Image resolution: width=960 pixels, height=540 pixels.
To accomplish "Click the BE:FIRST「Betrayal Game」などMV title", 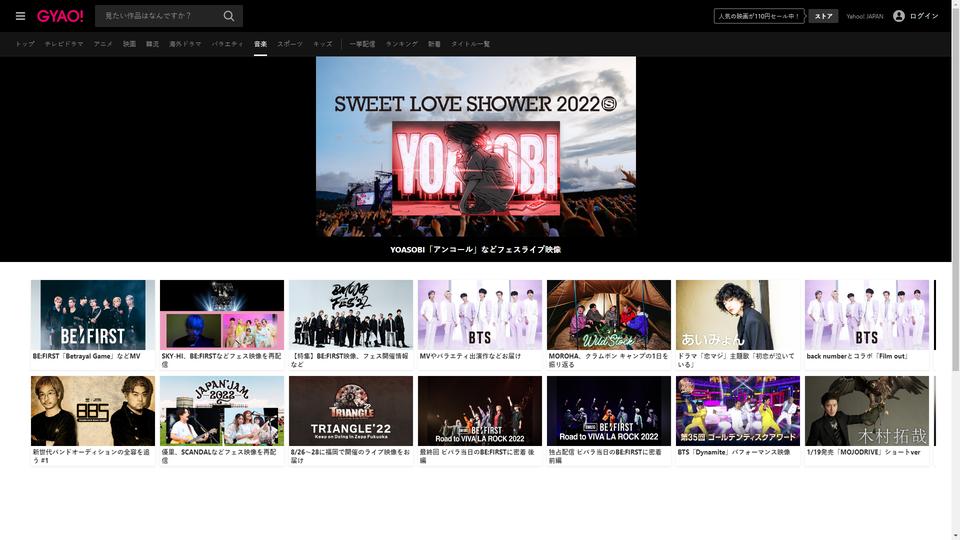I will [x=86, y=356].
